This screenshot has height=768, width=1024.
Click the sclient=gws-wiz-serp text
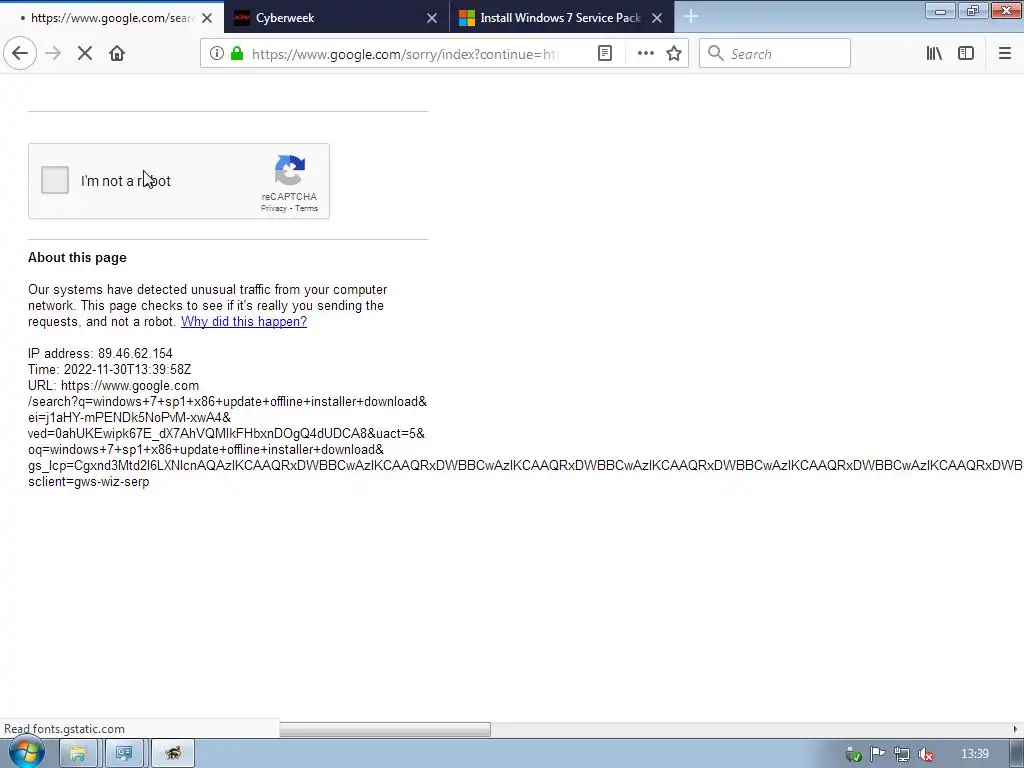tap(88, 481)
